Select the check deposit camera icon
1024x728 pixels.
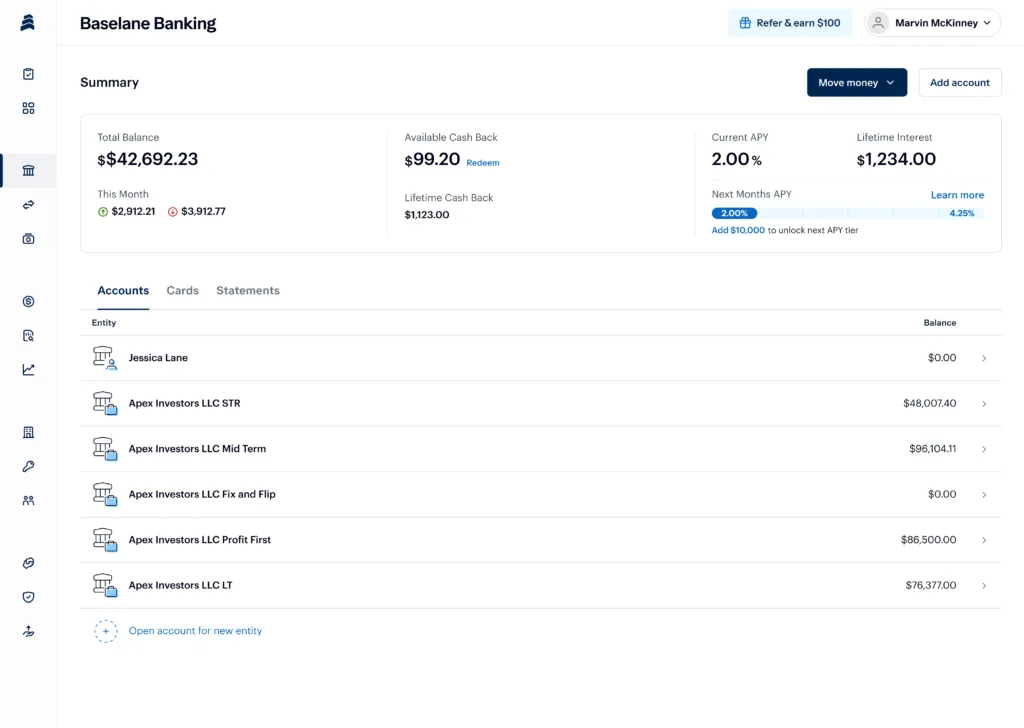pyautogui.click(x=27, y=238)
